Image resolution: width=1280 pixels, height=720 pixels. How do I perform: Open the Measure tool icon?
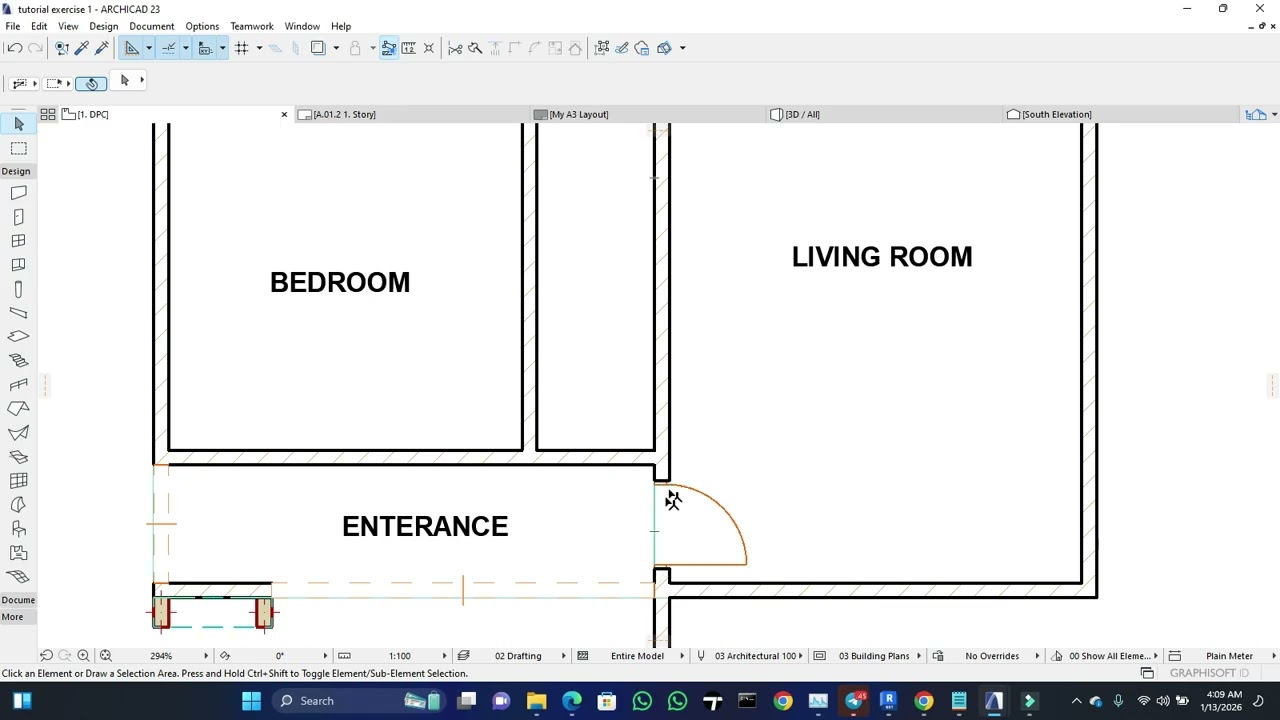pos(408,48)
